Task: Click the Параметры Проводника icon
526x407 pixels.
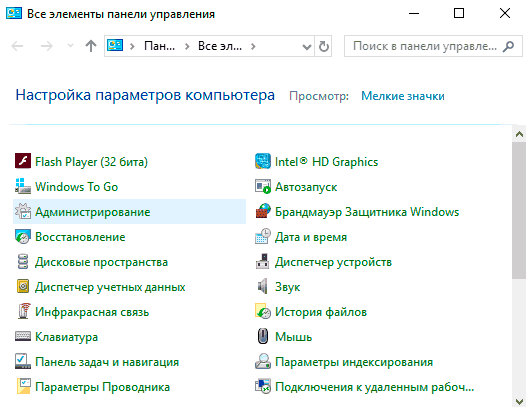Action: point(23,387)
